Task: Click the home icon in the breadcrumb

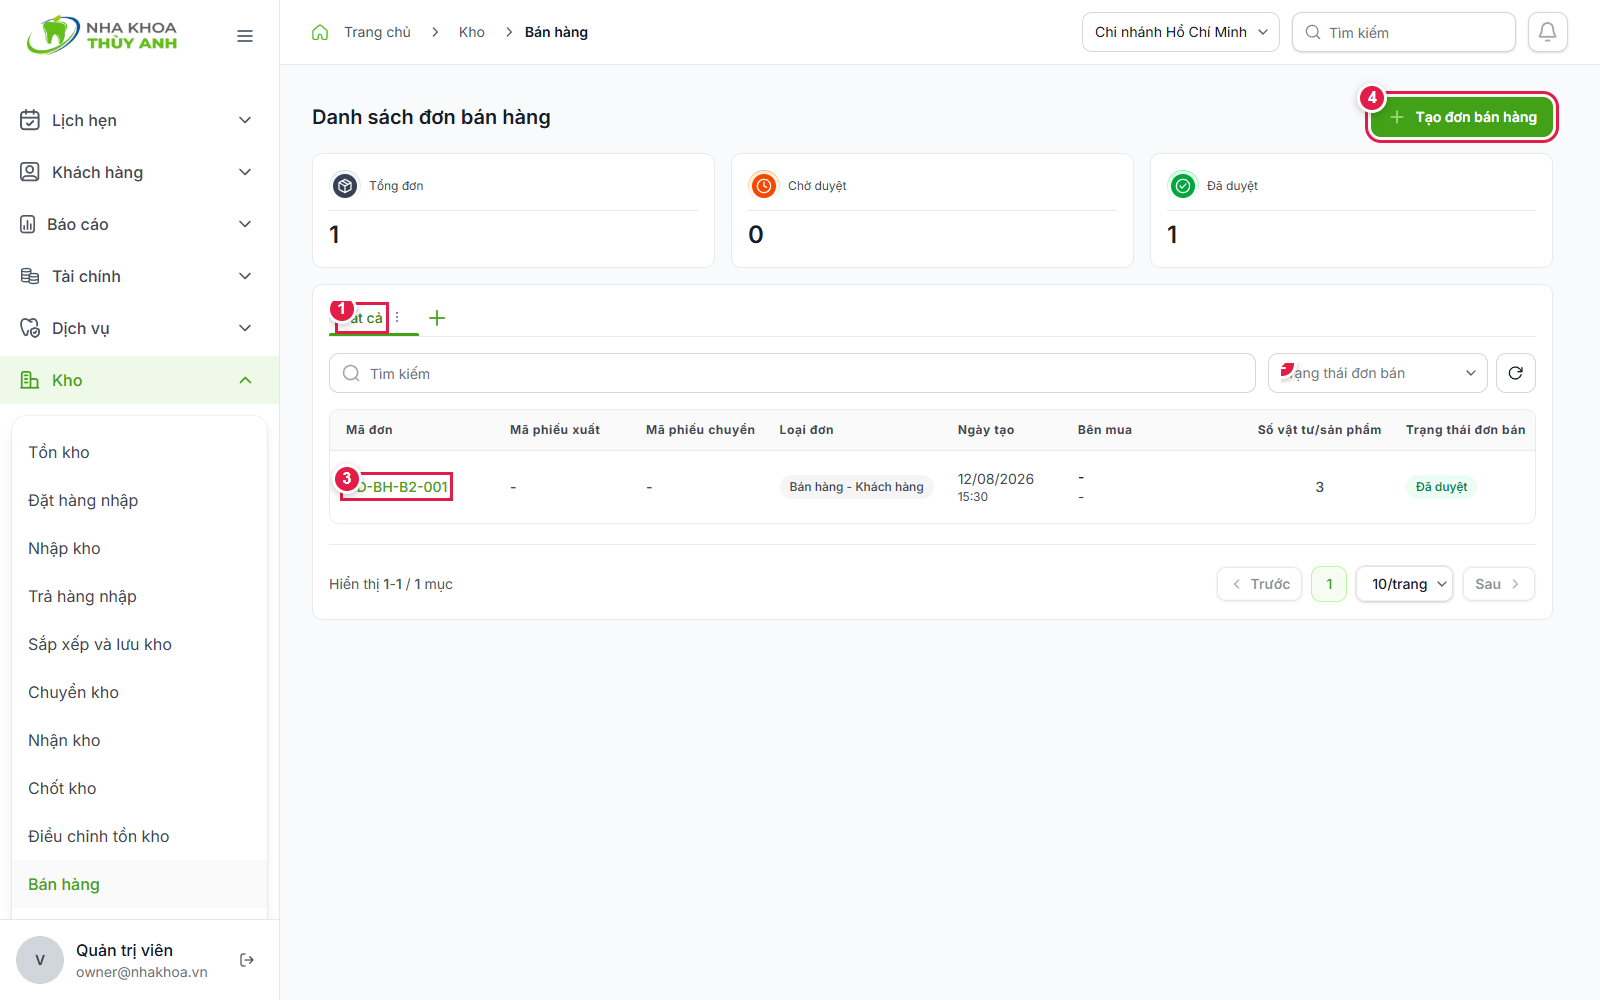Action: [x=320, y=32]
